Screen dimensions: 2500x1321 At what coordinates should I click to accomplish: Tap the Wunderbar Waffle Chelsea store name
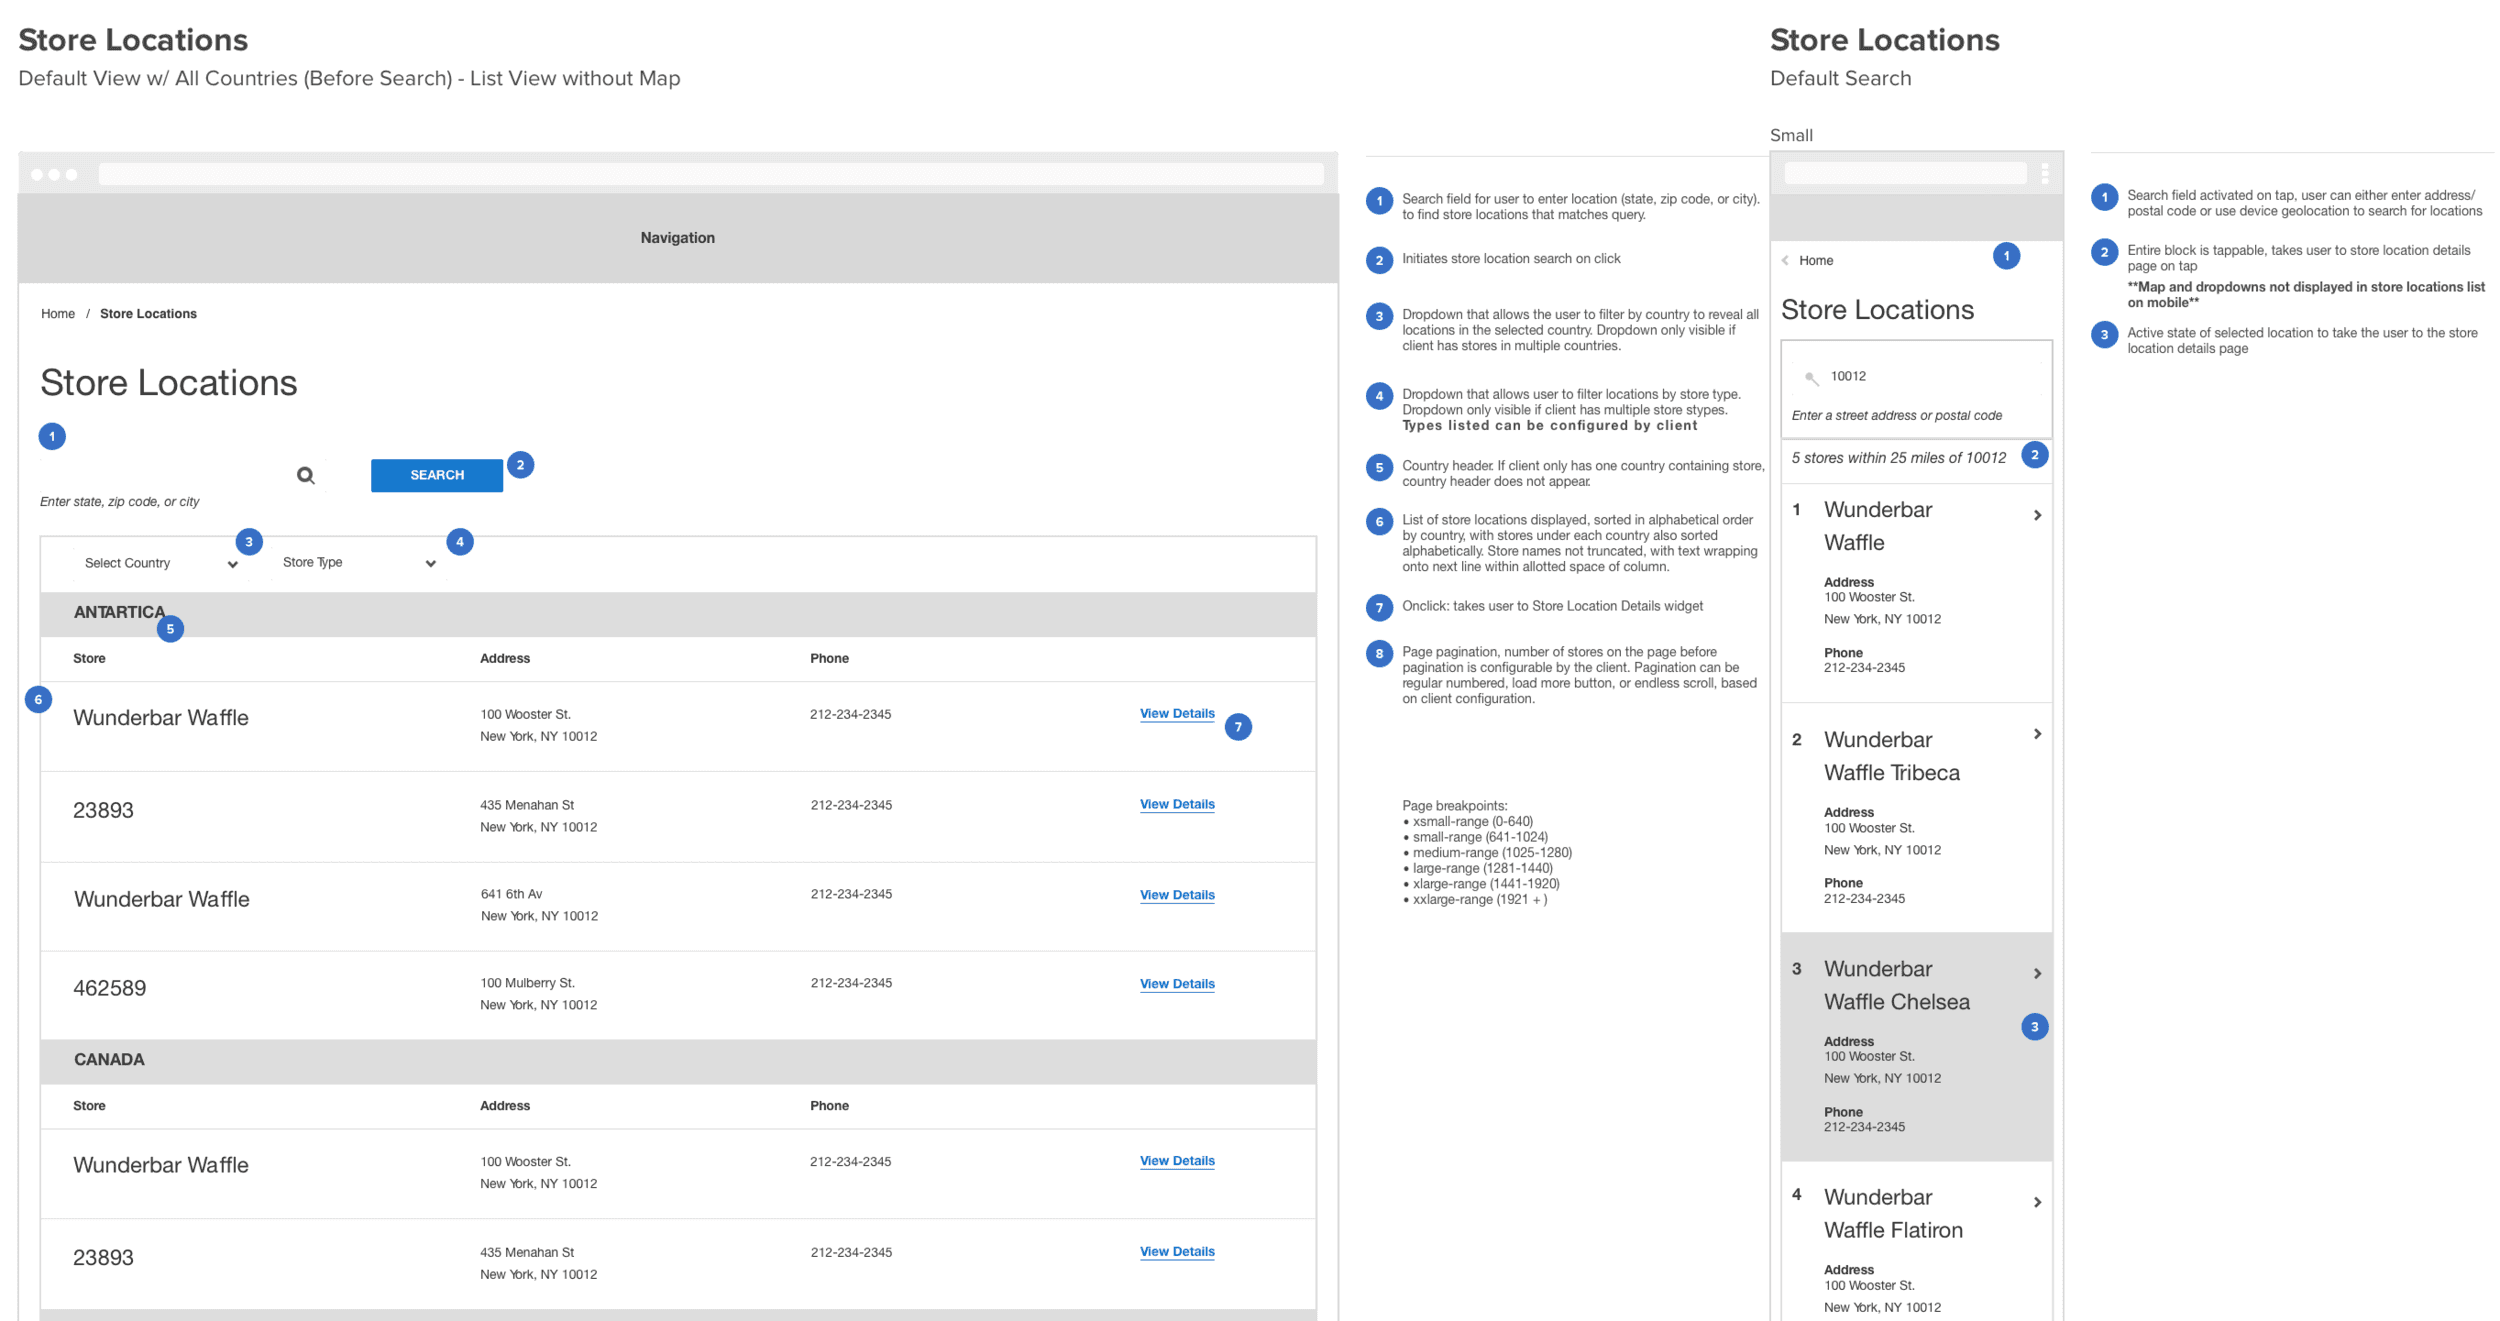tap(1896, 985)
